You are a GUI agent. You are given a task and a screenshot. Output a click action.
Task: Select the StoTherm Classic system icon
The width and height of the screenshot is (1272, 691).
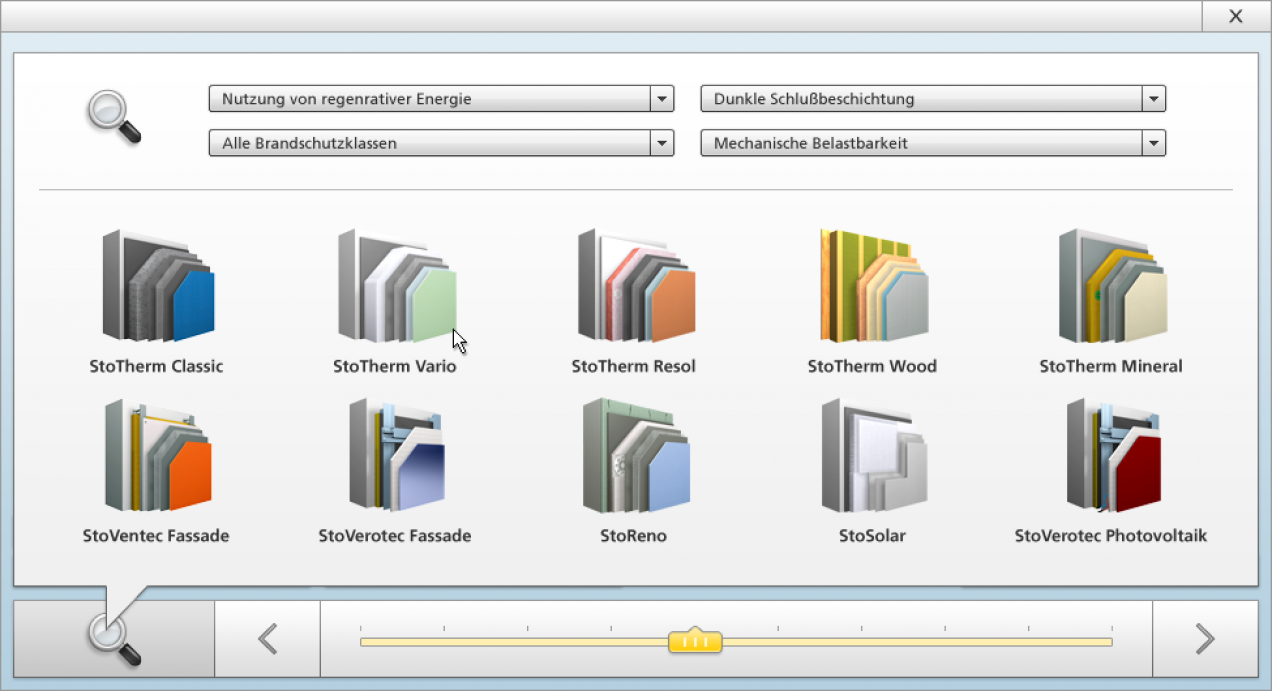(157, 286)
